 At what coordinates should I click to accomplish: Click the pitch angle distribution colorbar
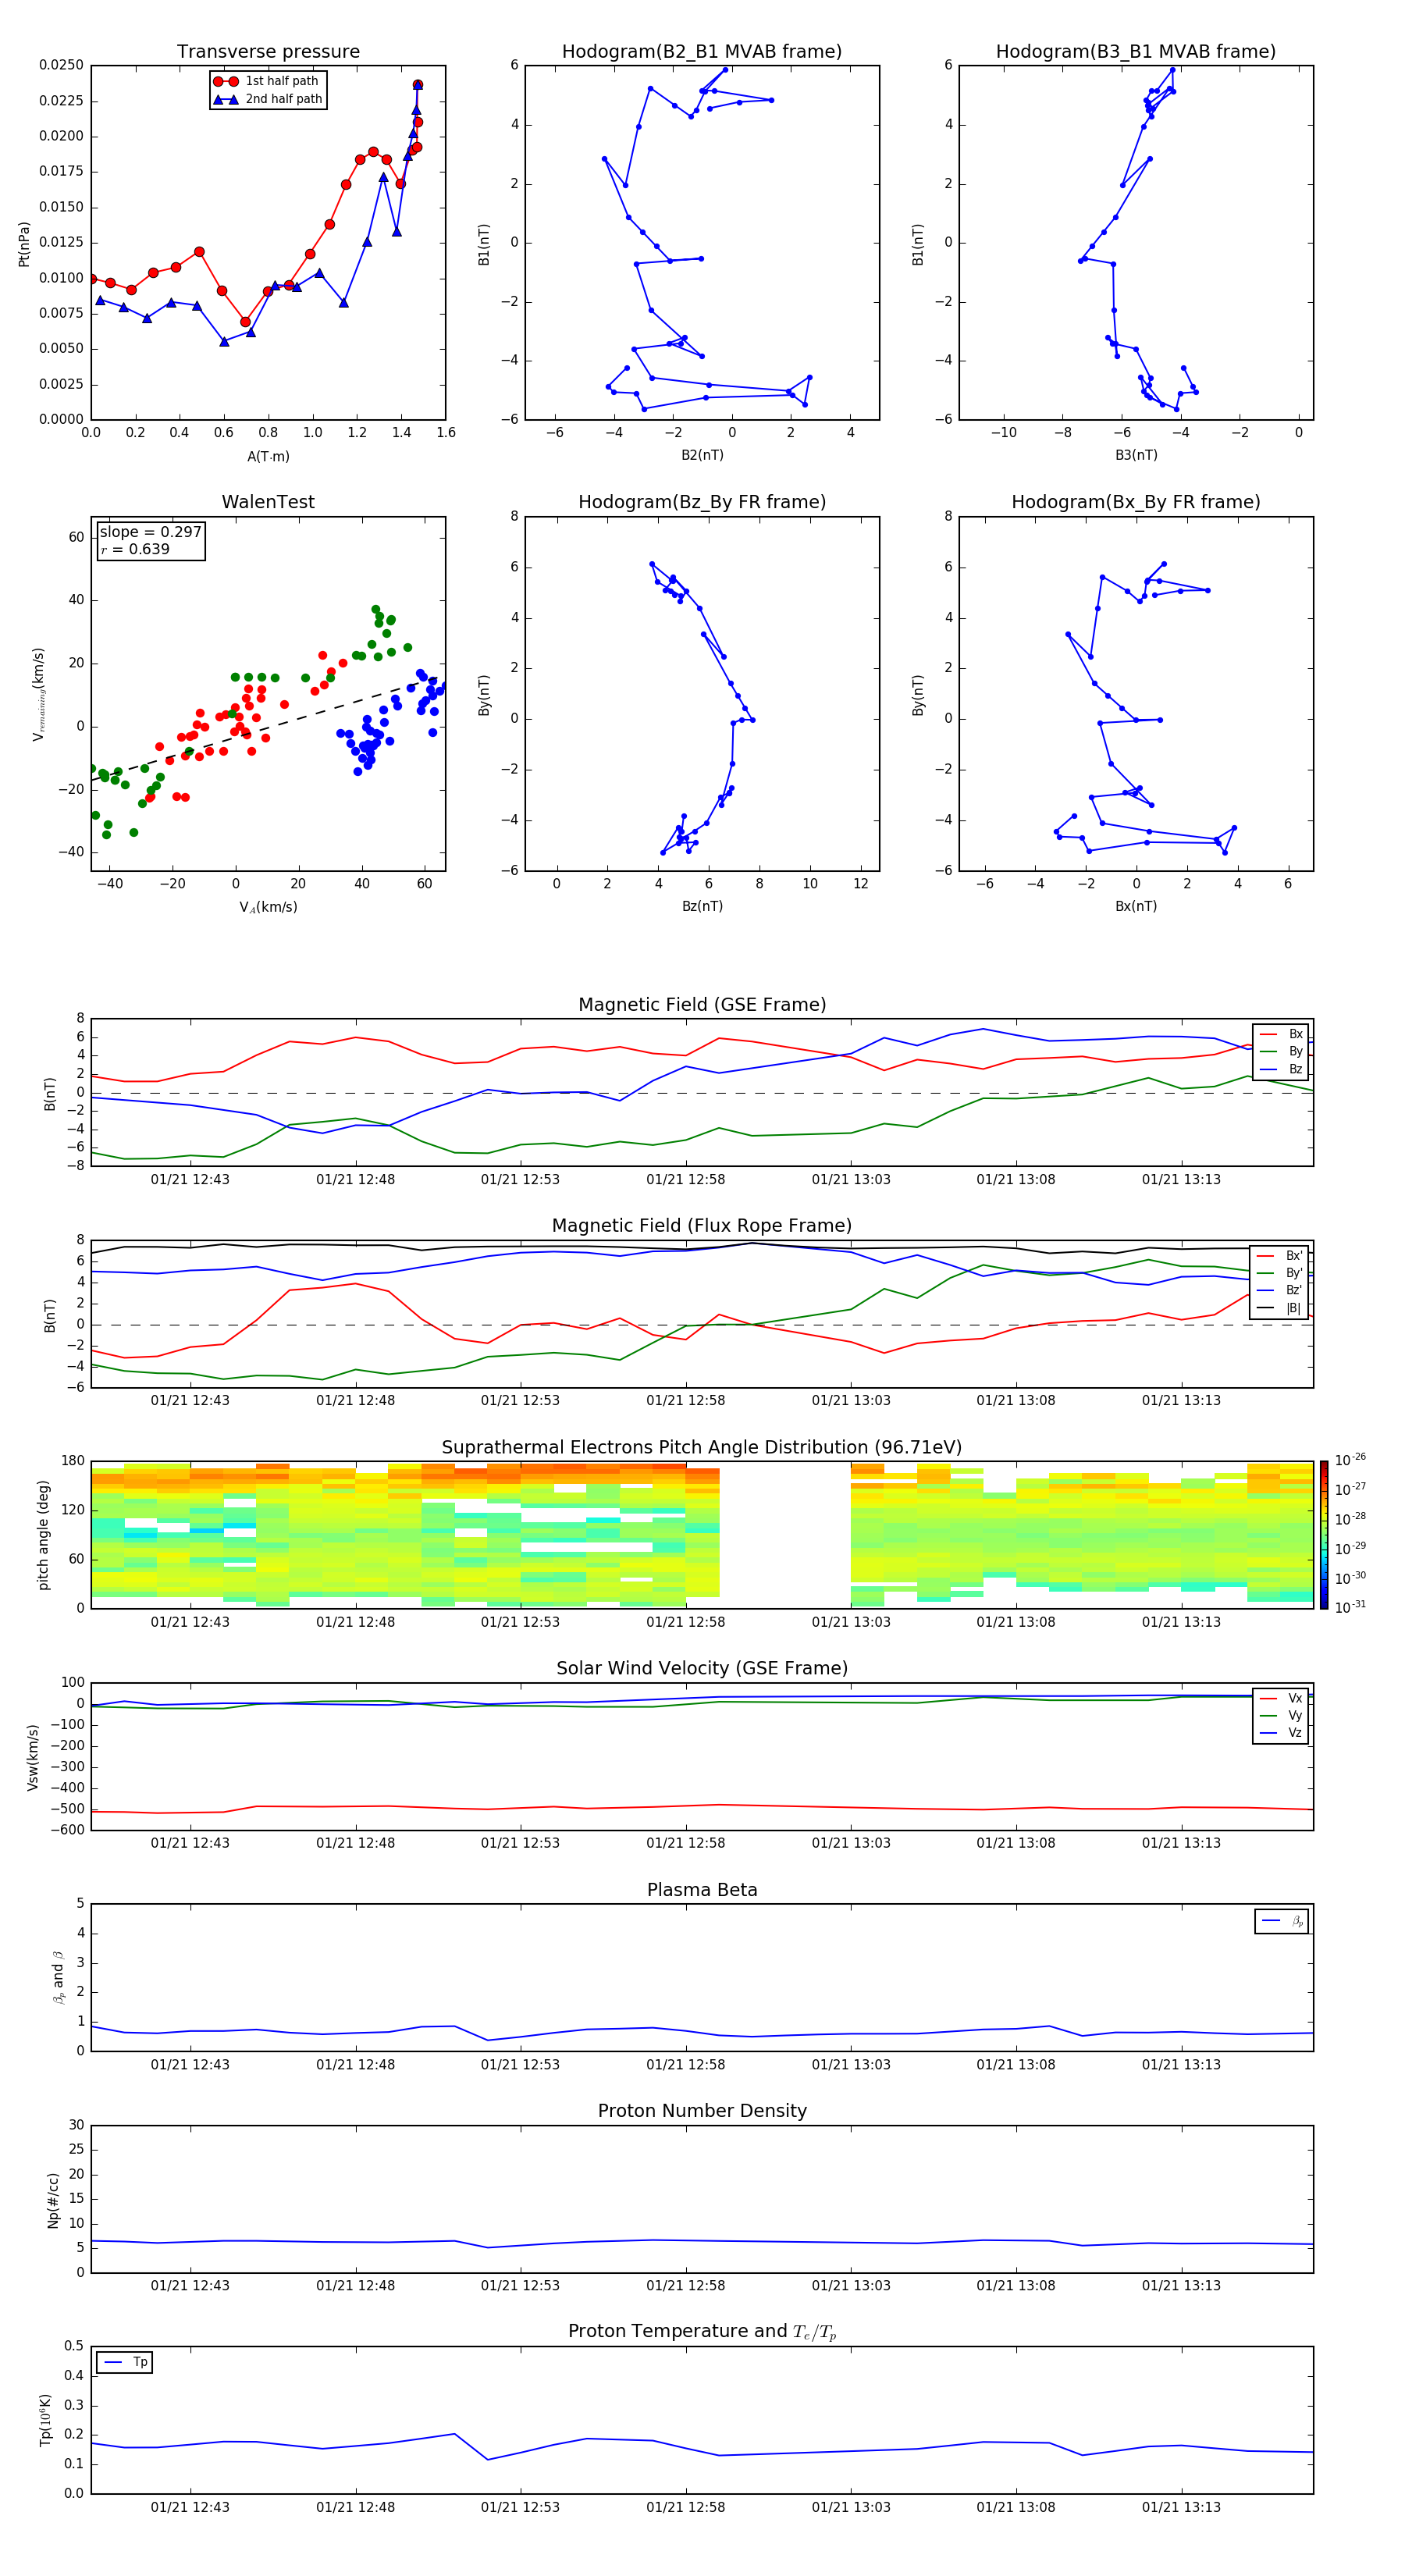(x=1324, y=1535)
